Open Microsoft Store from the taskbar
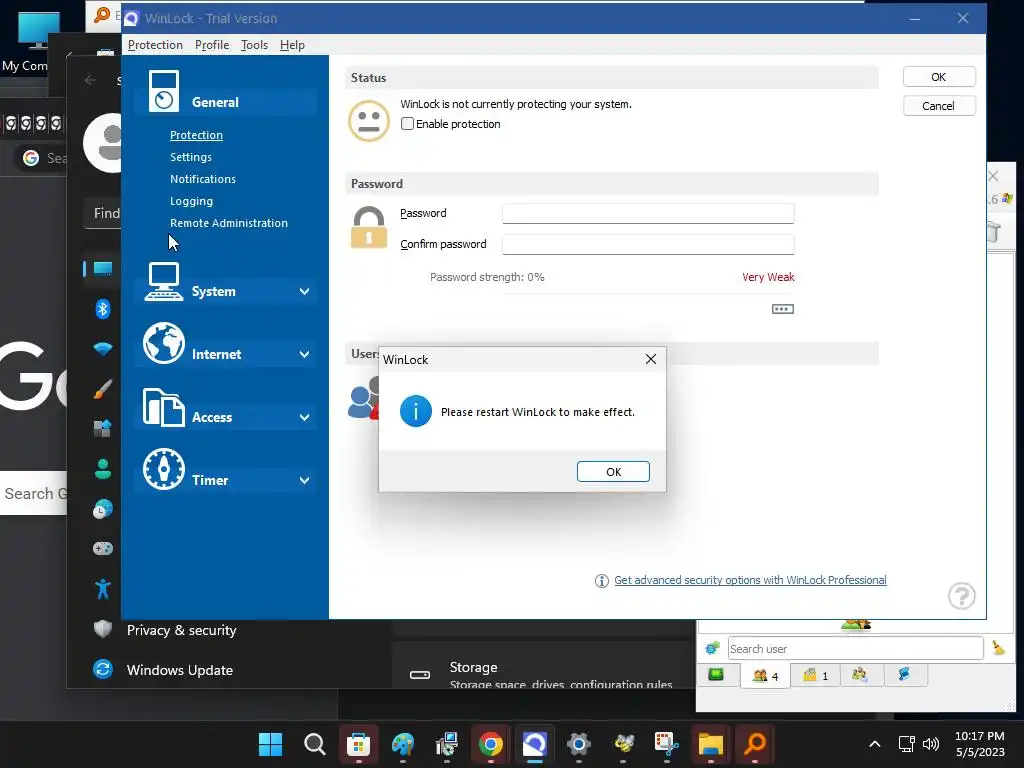 (x=359, y=744)
